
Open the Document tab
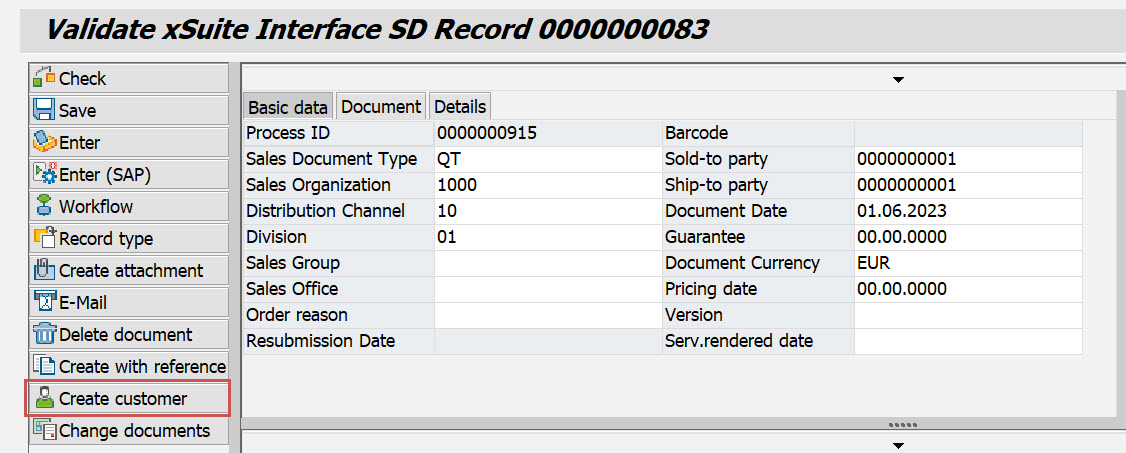381,106
